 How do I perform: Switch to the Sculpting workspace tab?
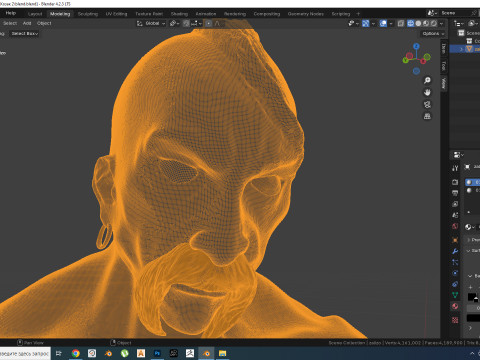(x=88, y=14)
